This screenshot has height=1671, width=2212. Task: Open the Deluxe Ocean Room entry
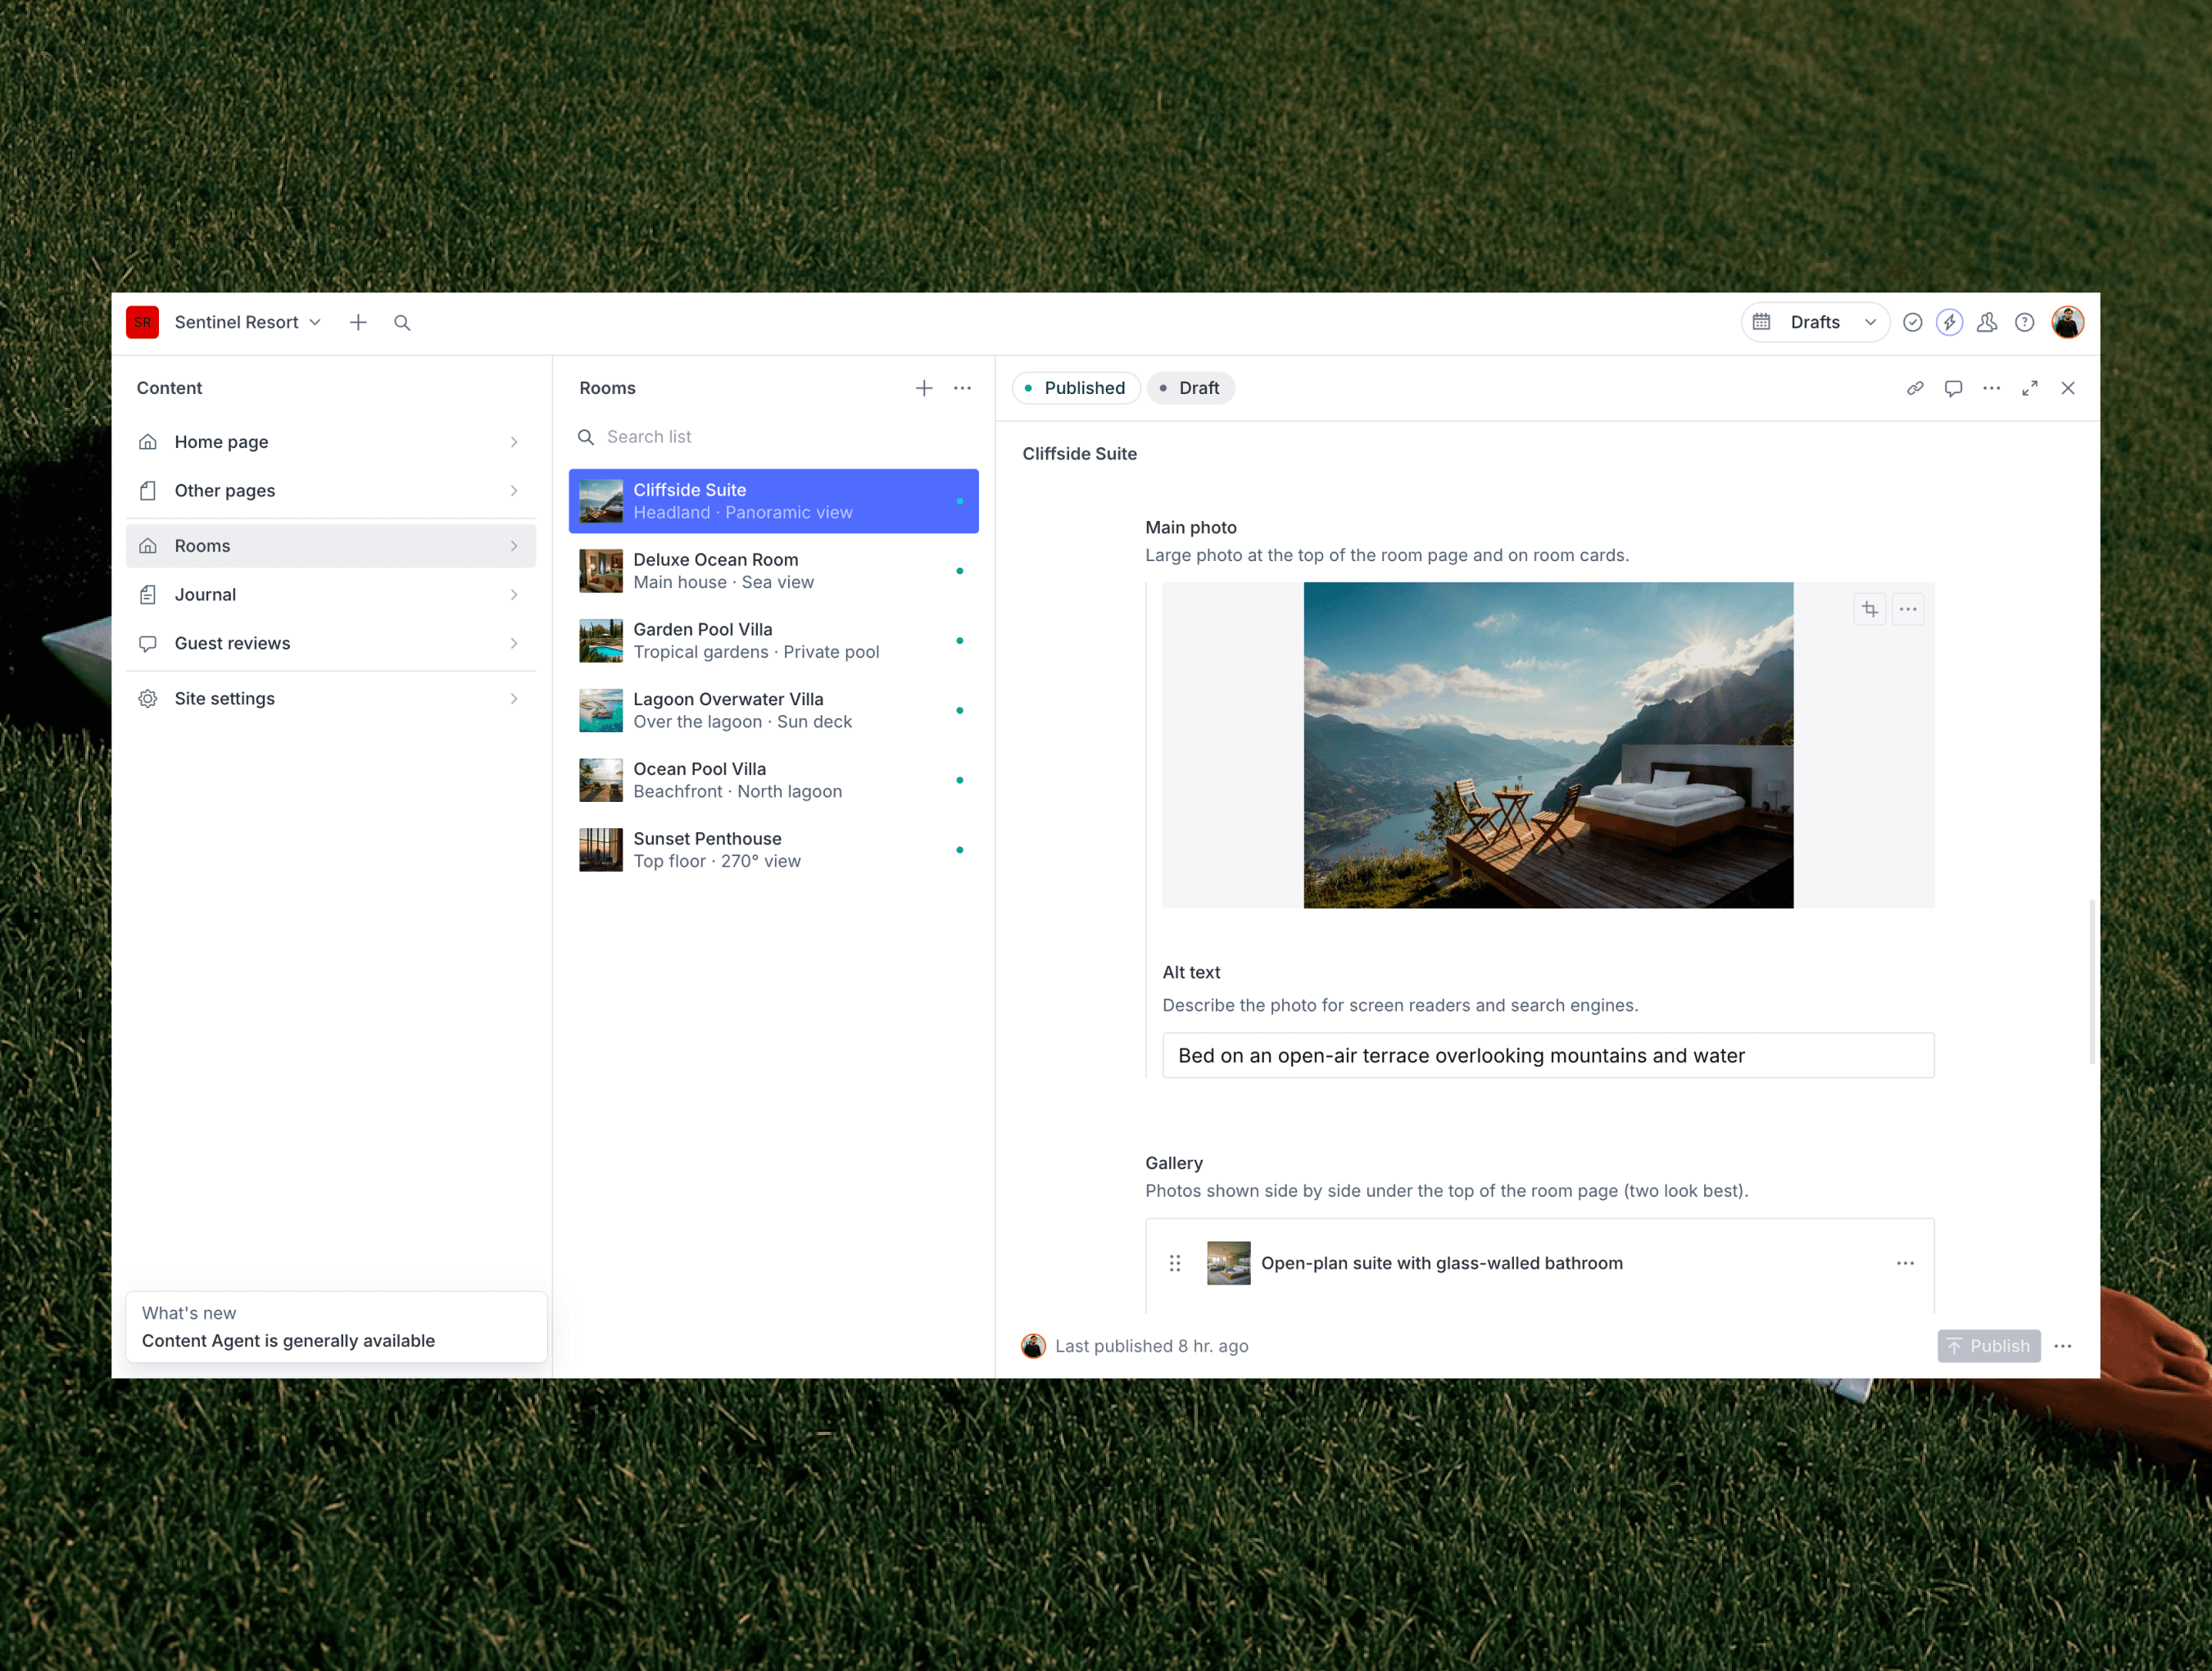pos(773,571)
